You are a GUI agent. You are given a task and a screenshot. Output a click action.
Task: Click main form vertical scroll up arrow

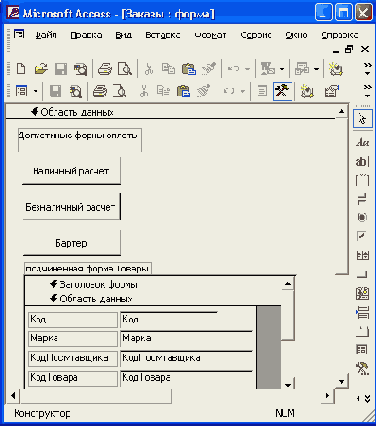pos(341,111)
